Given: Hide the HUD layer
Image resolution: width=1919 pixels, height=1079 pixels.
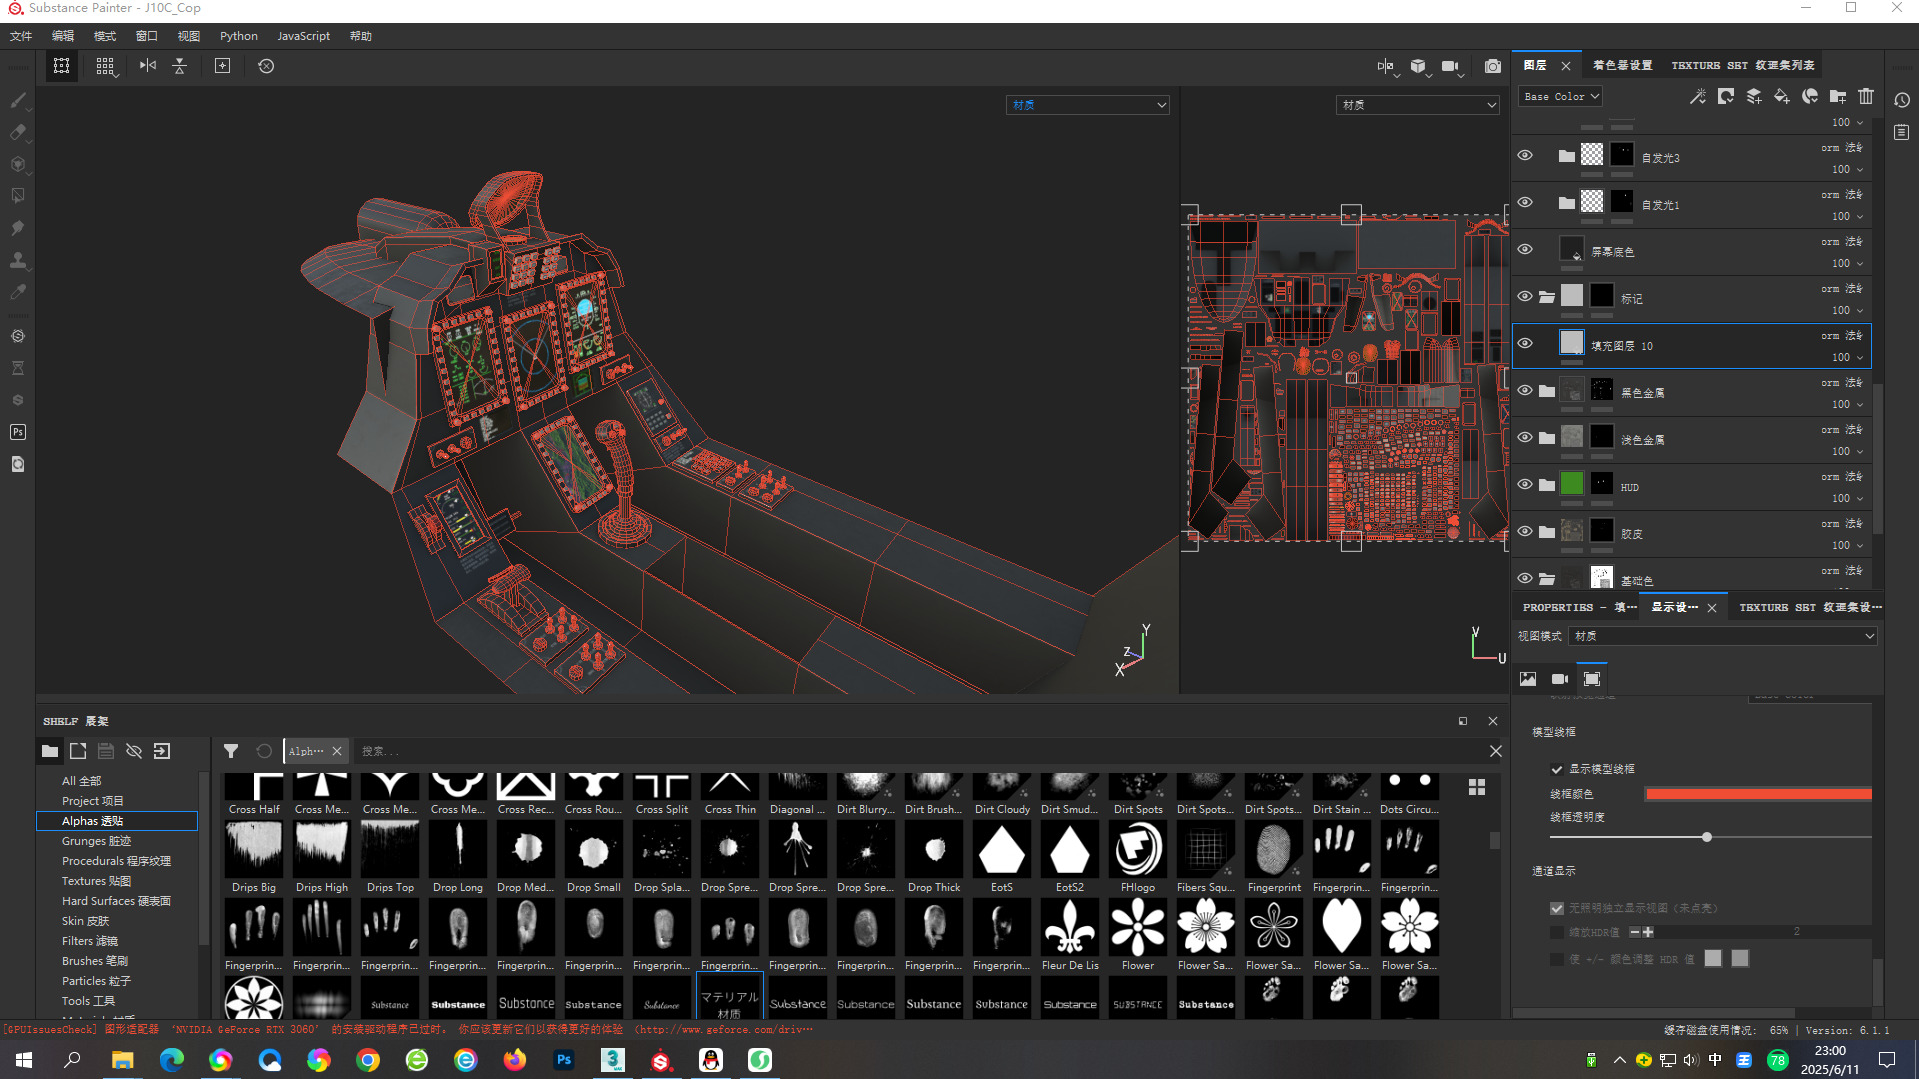Looking at the screenshot, I should pos(1525,484).
